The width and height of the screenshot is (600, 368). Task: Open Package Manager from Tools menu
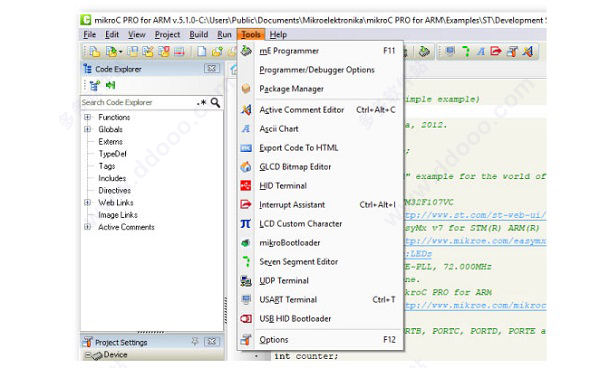click(320, 89)
